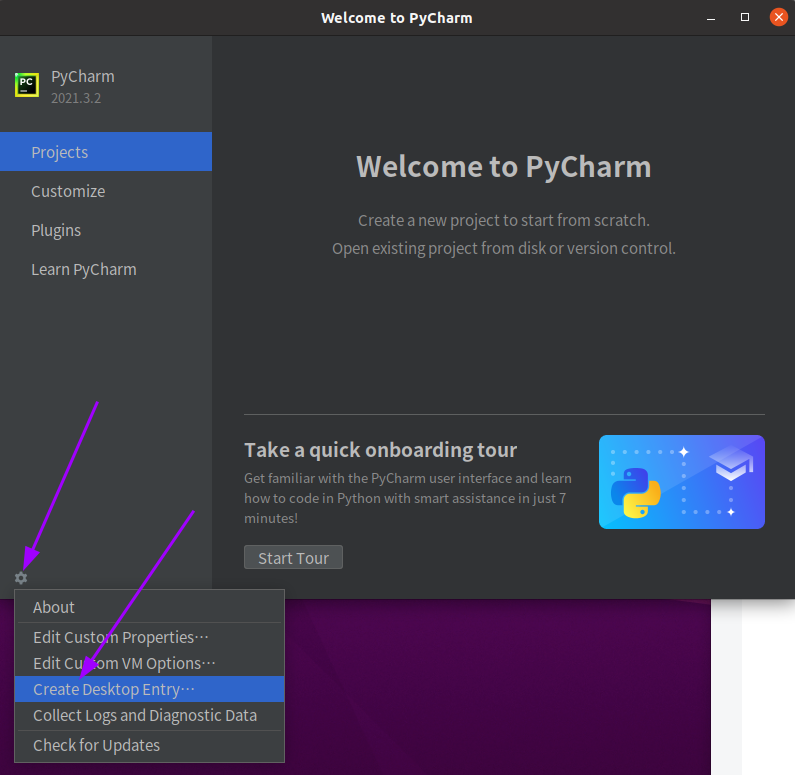Select Edit Custom VM Options entry

pos(149,663)
